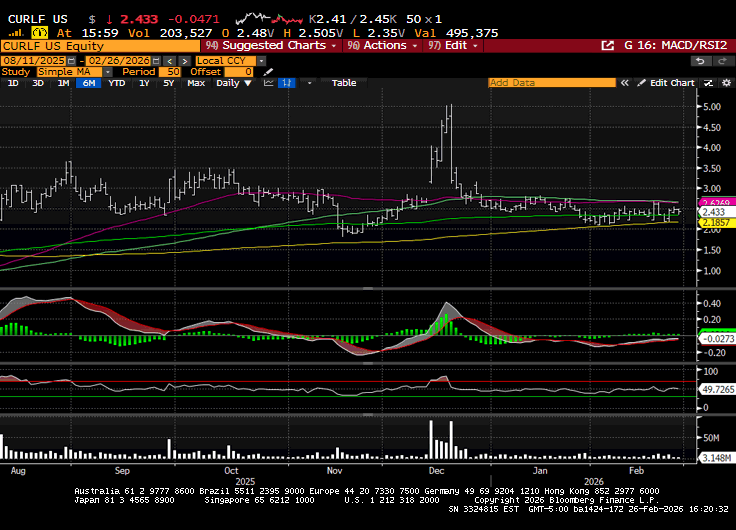Image resolution: width=736 pixels, height=530 pixels.
Task: Set range to 5Y
Action: pos(169,83)
